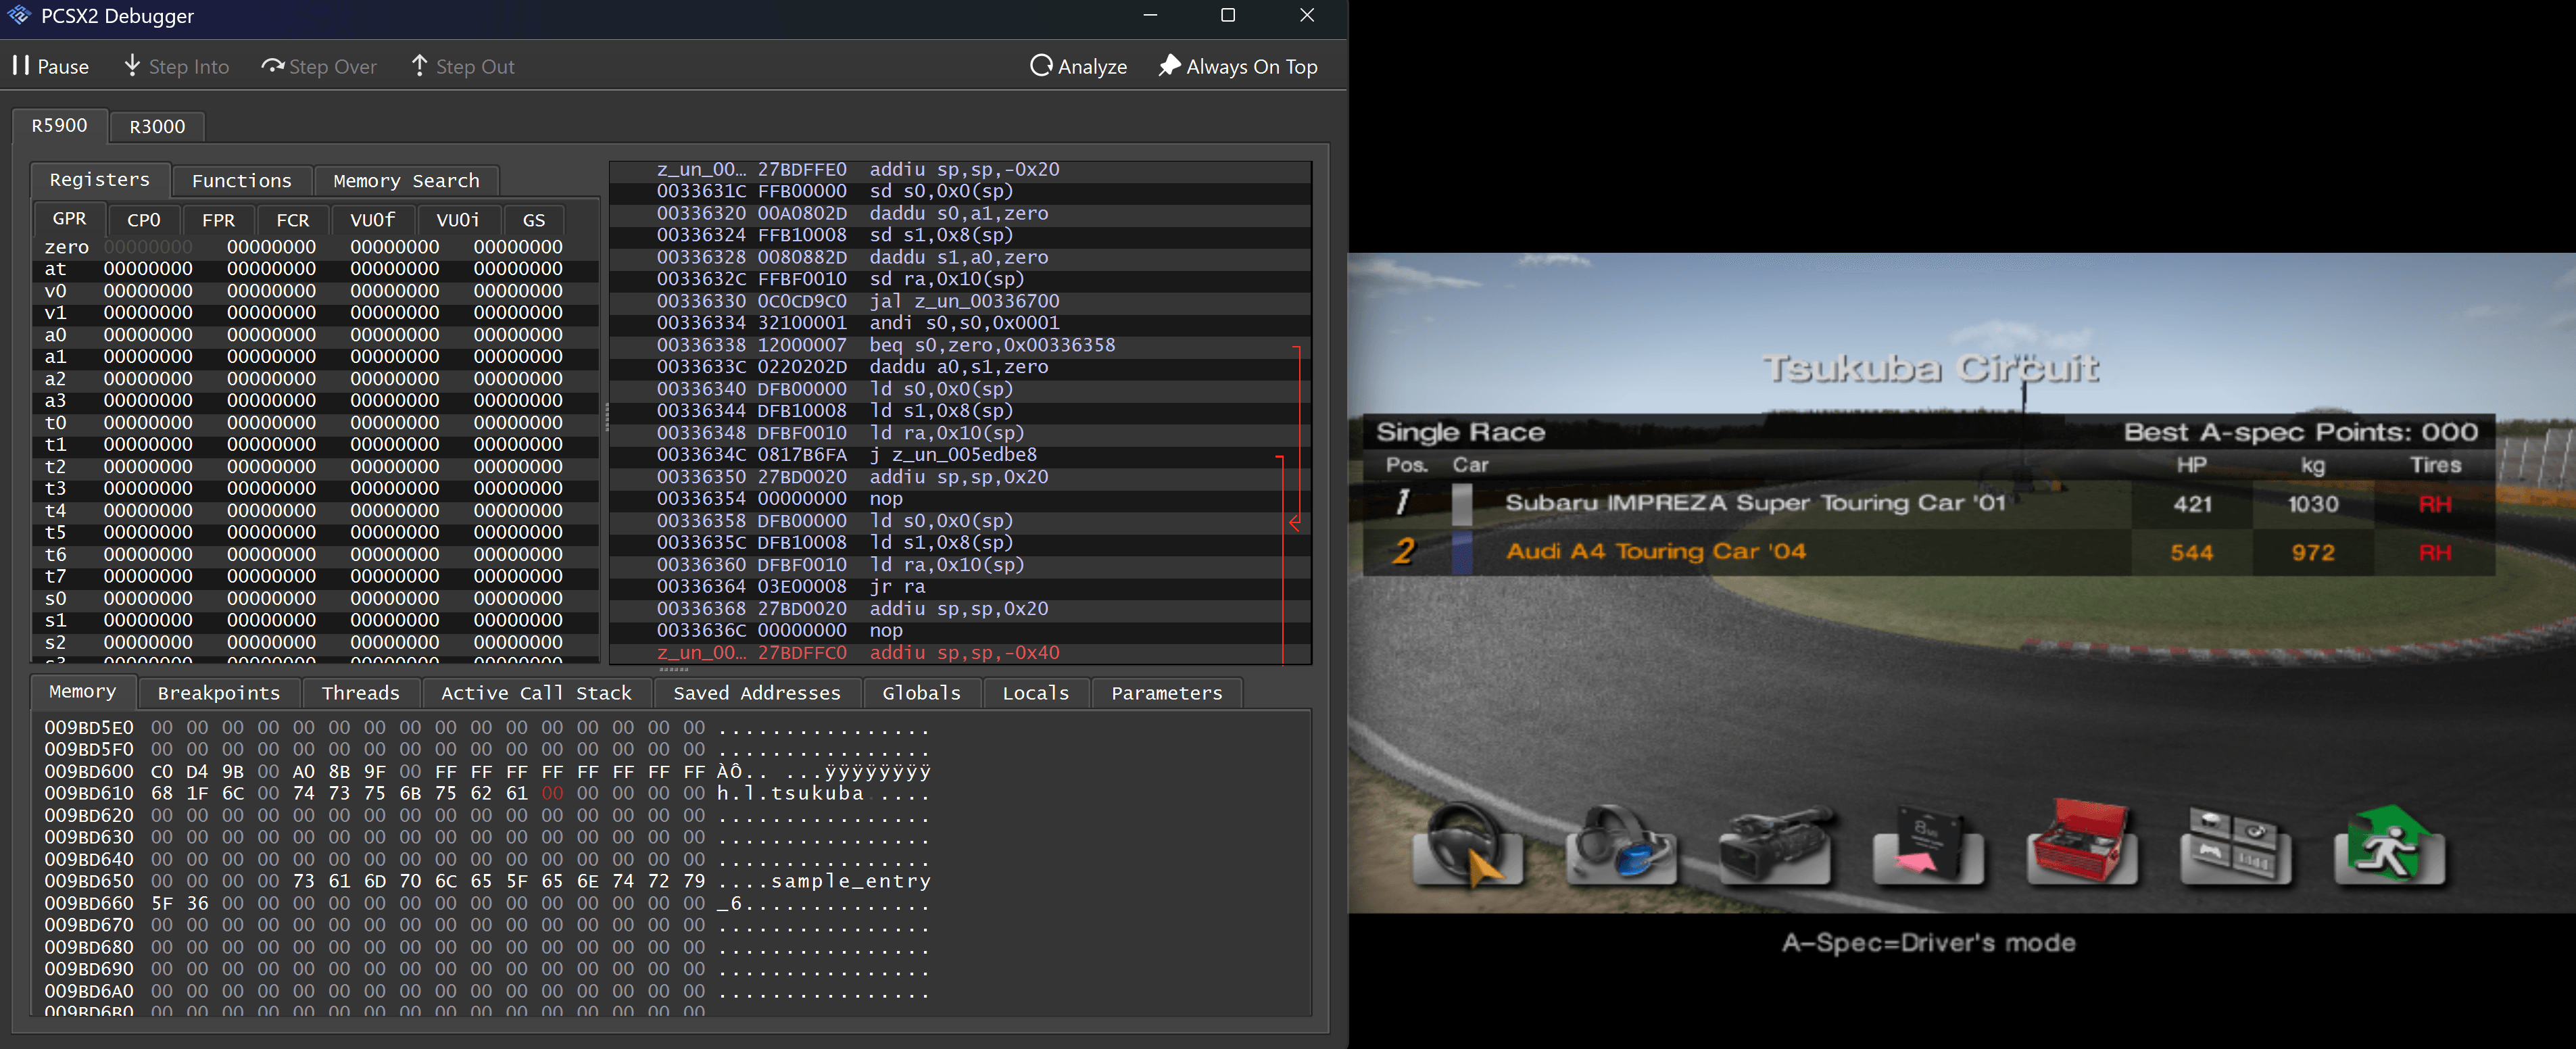
Task: Run Analyze from the toolbar
Action: coord(1078,66)
